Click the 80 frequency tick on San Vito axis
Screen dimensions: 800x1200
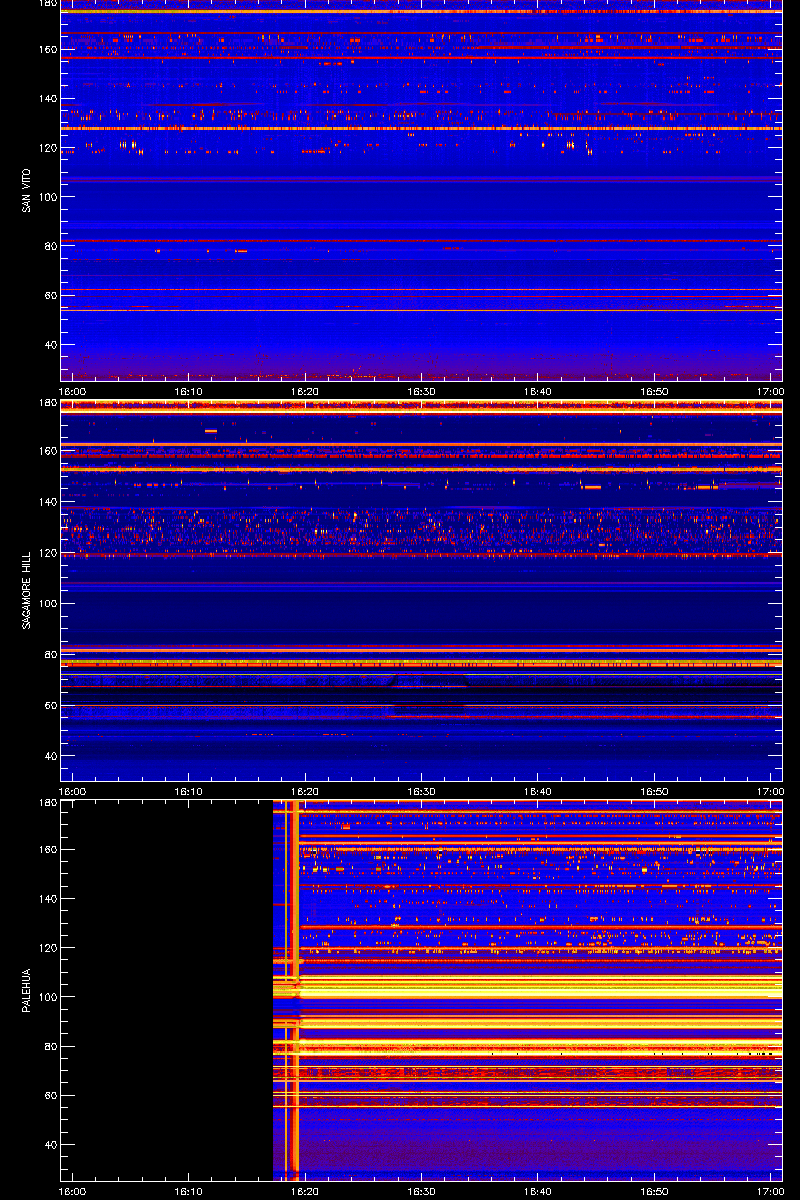click(x=49, y=246)
